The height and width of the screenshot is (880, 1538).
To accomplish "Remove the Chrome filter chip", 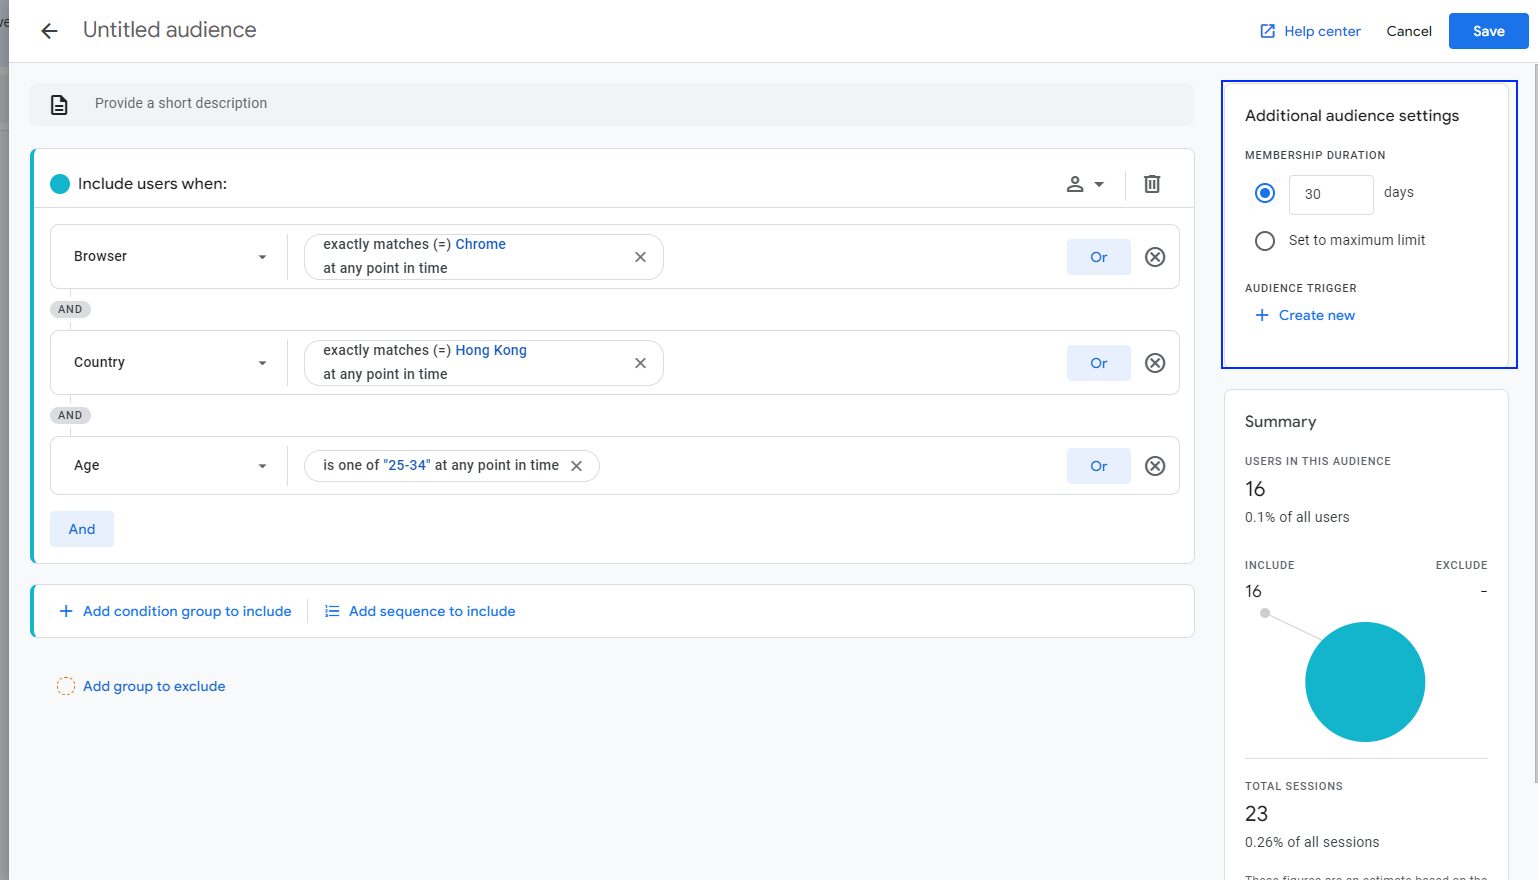I will tap(640, 257).
